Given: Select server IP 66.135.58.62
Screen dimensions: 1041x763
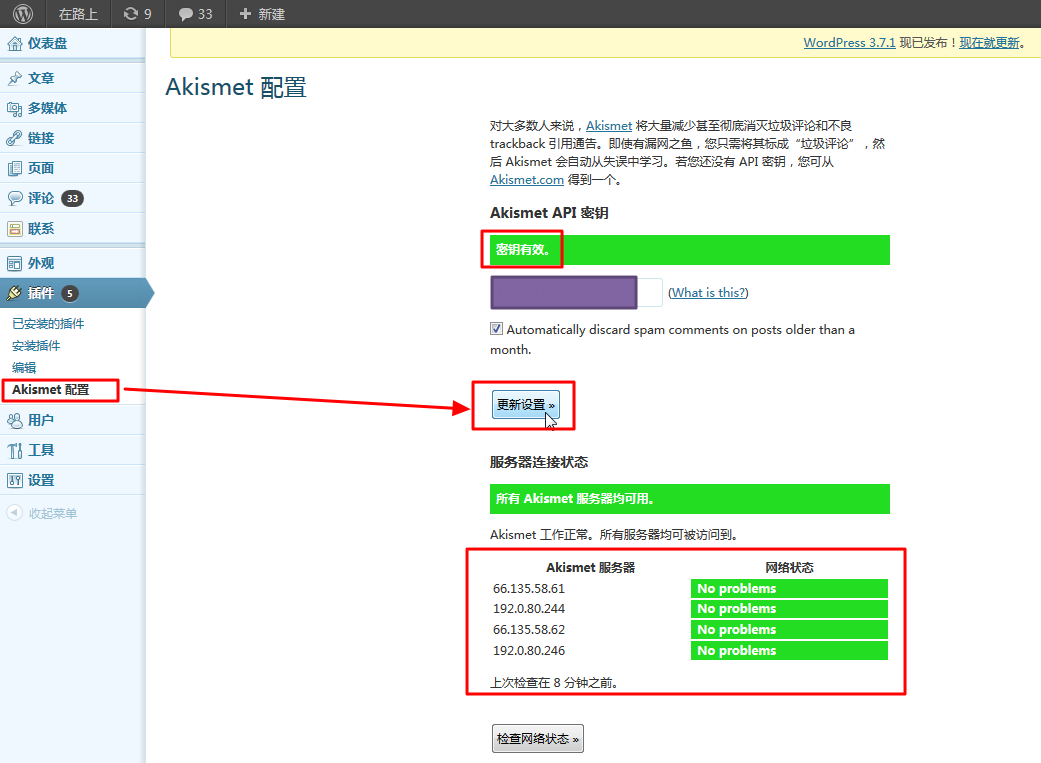Looking at the screenshot, I should coord(528,630).
